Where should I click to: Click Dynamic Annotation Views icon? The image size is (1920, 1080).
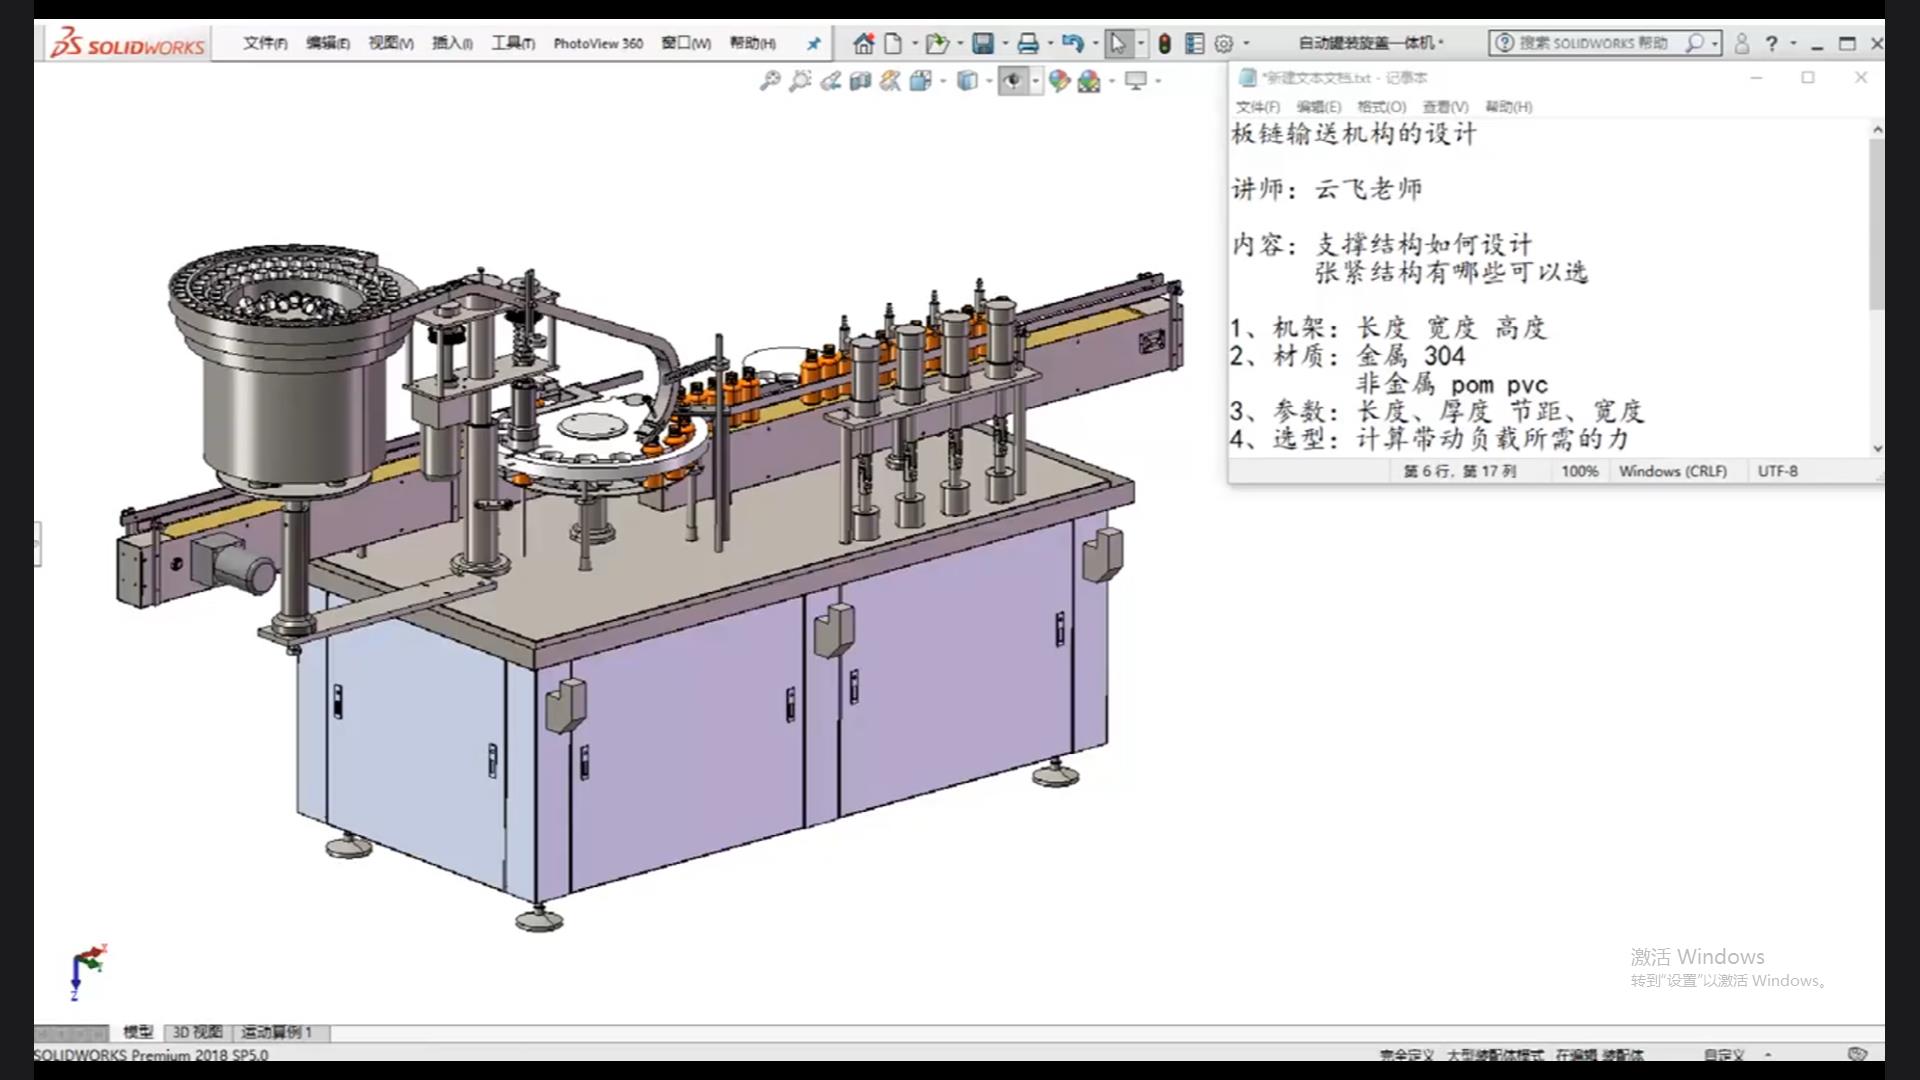[890, 81]
